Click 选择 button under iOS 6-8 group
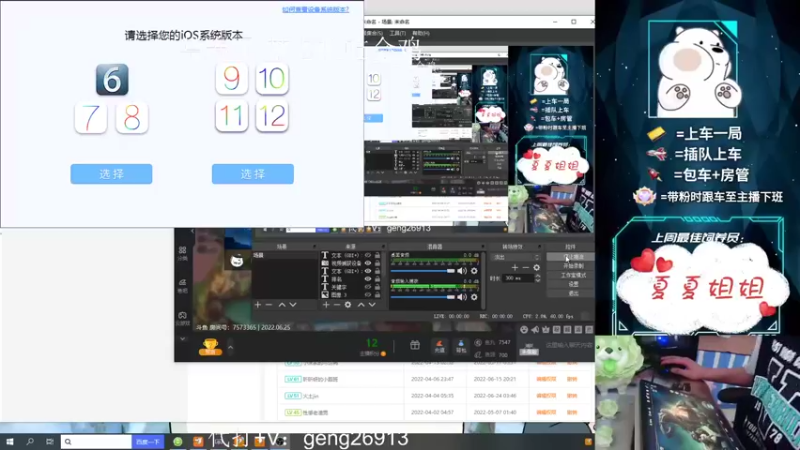 coord(111,174)
